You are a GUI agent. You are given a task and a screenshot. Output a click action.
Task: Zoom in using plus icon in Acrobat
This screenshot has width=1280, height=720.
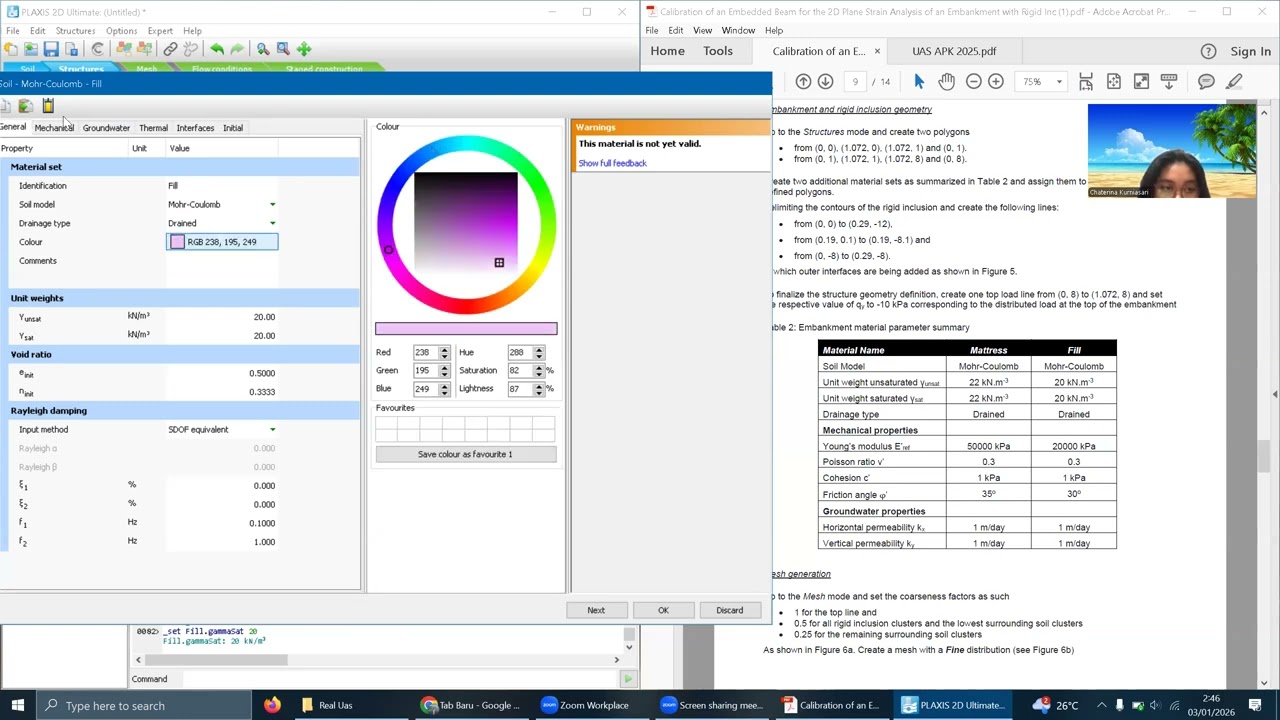[x=996, y=81]
